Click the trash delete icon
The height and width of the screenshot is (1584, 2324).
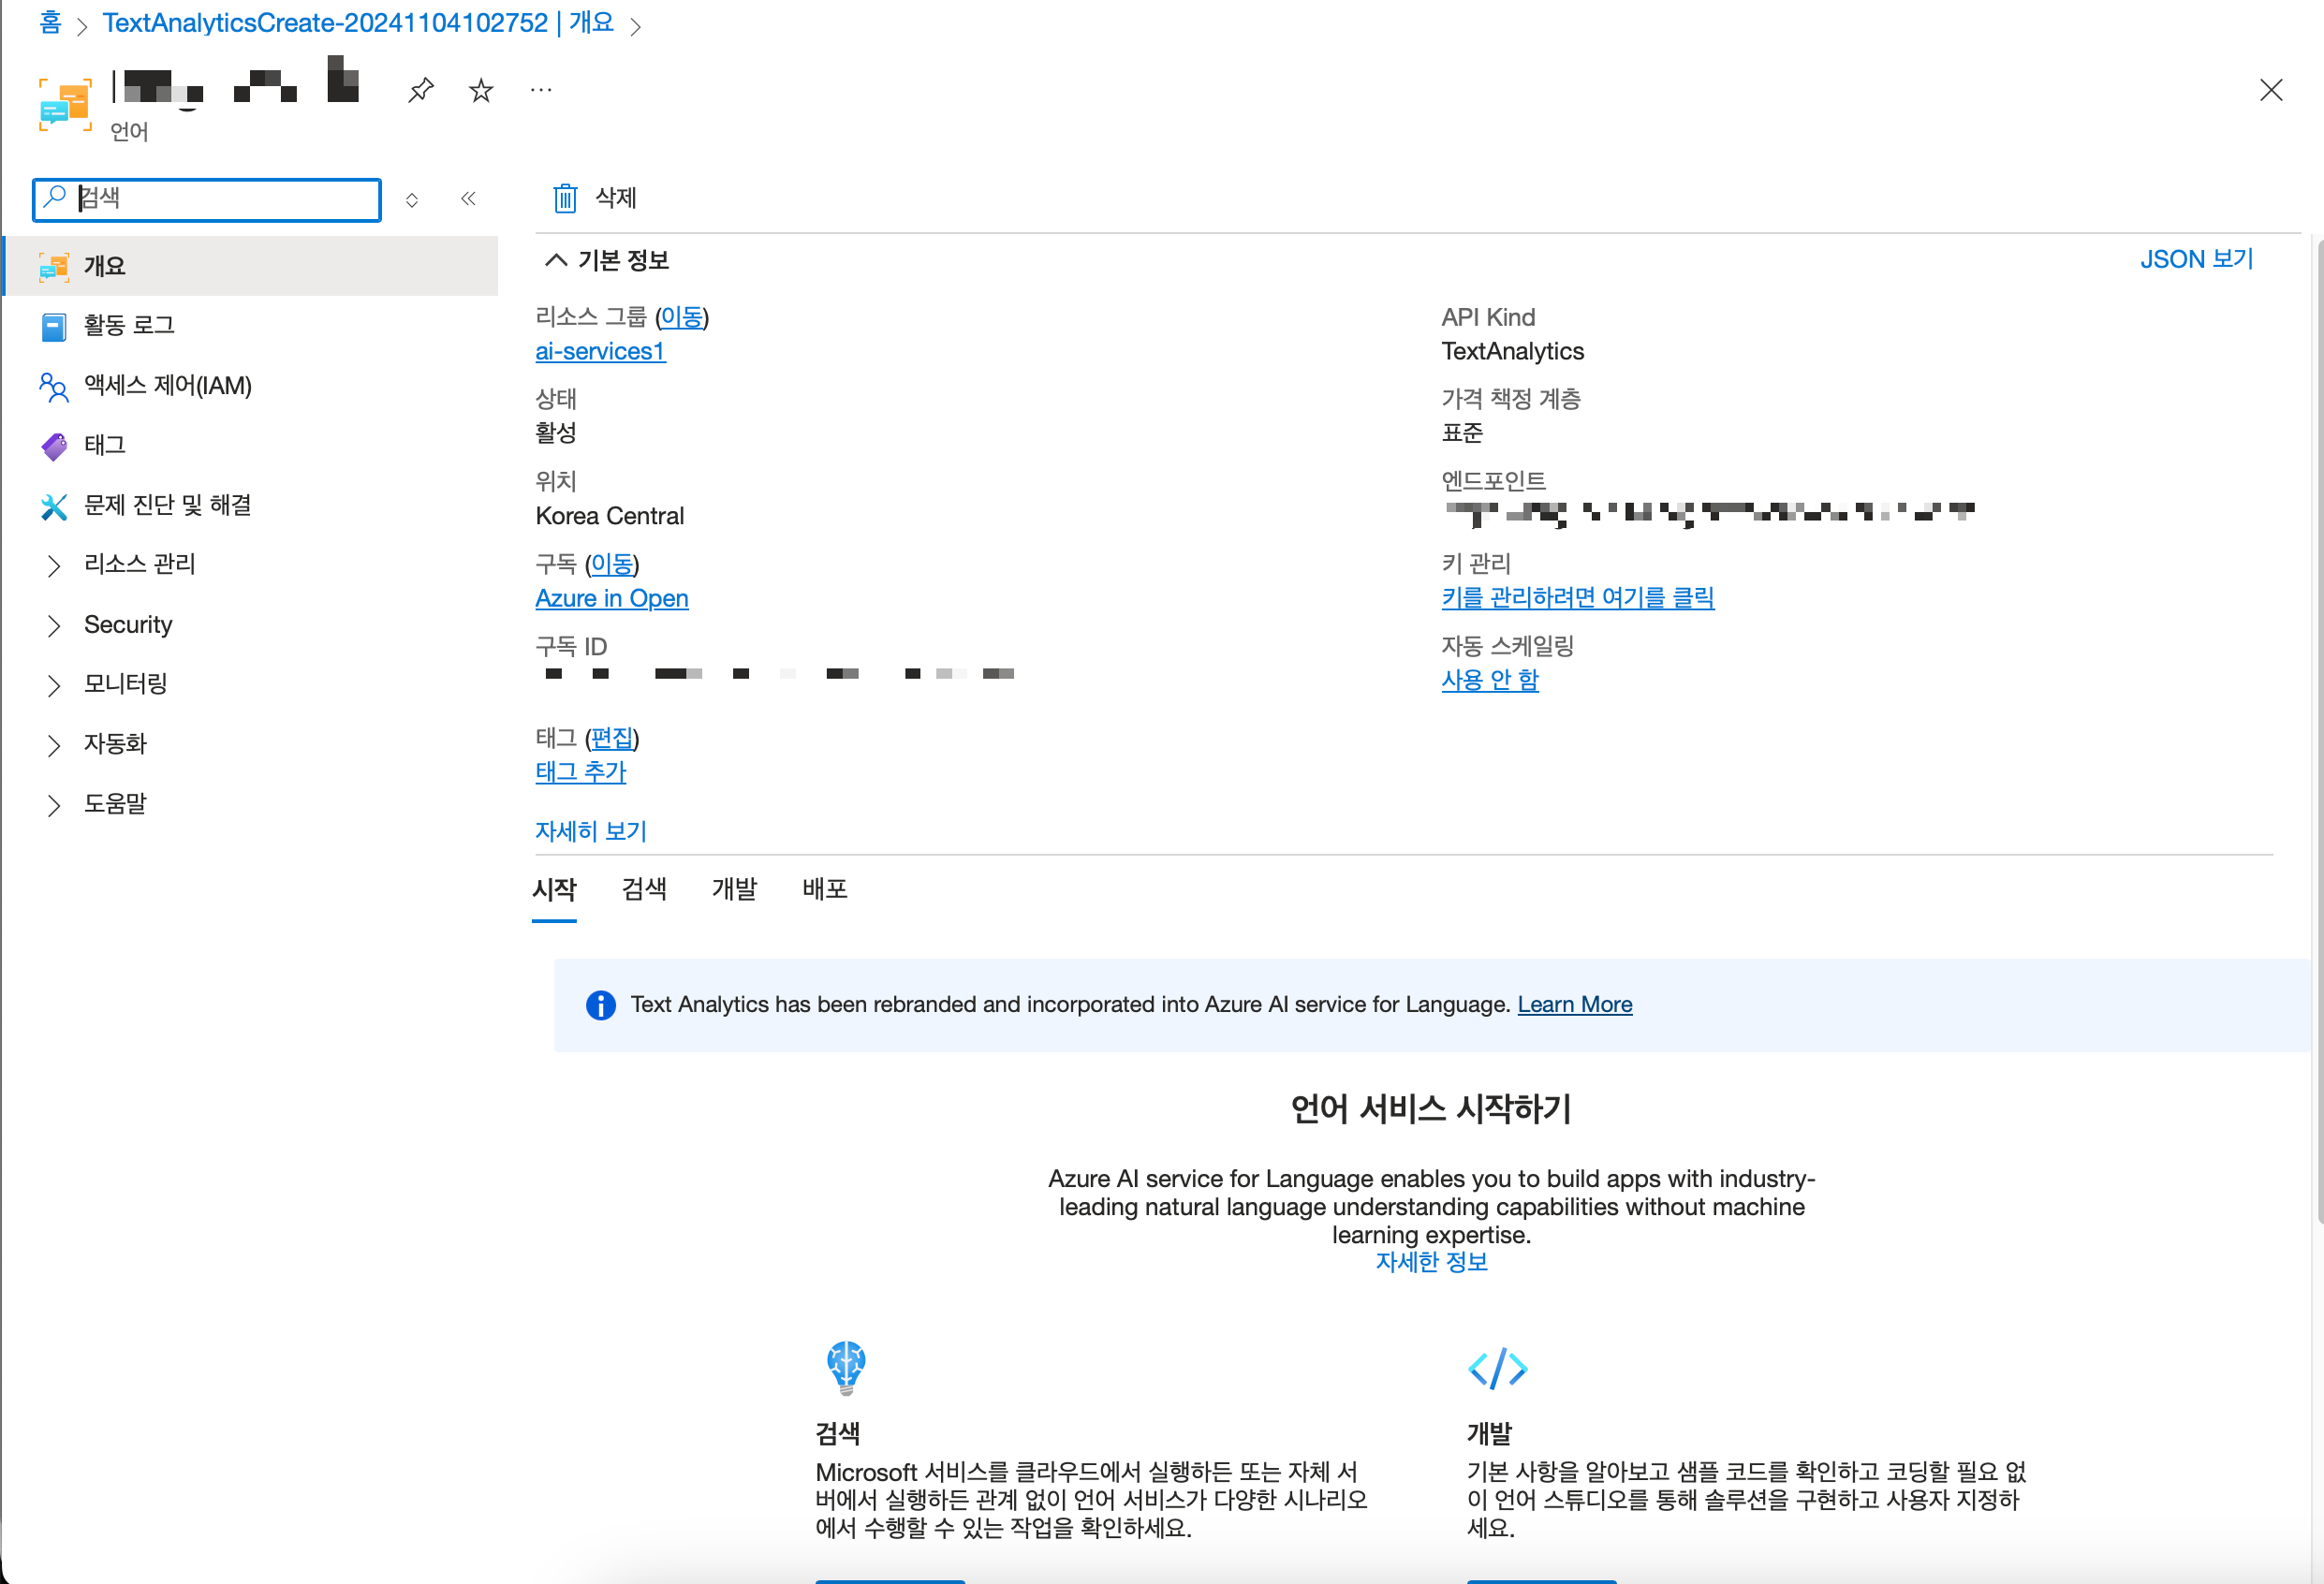[x=565, y=198]
